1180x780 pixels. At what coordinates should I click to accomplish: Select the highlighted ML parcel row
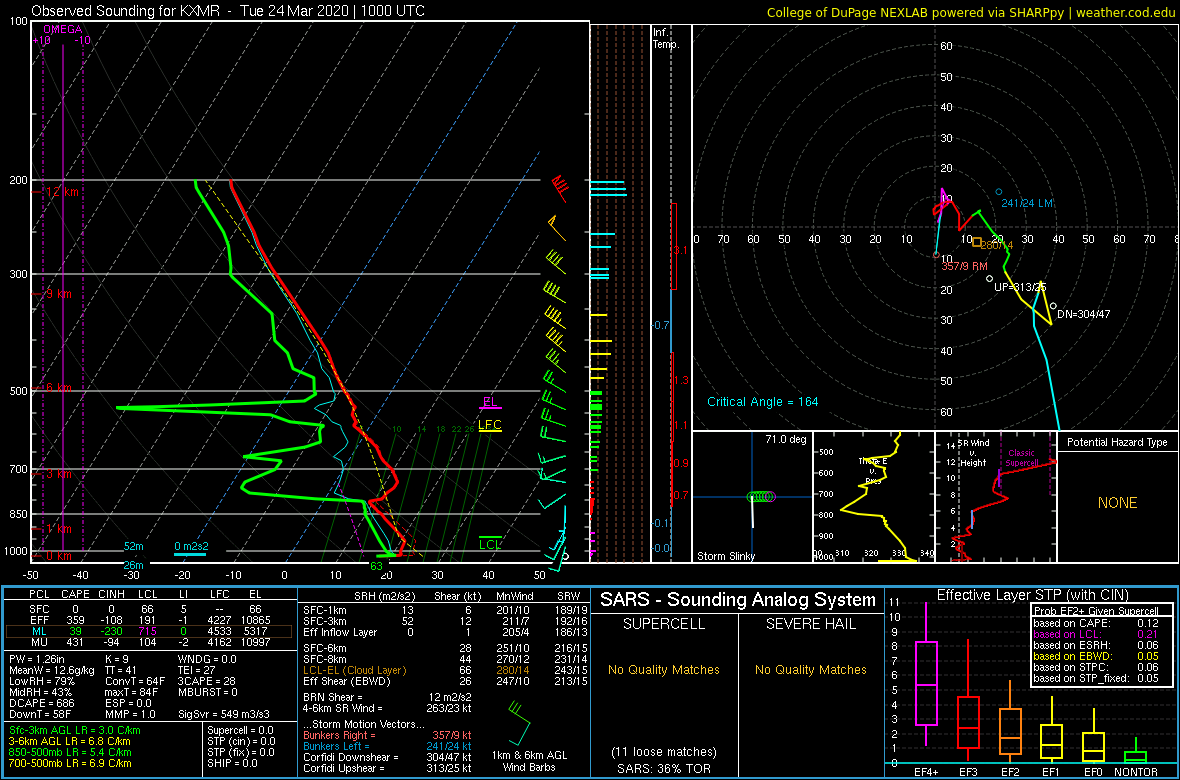[150, 634]
